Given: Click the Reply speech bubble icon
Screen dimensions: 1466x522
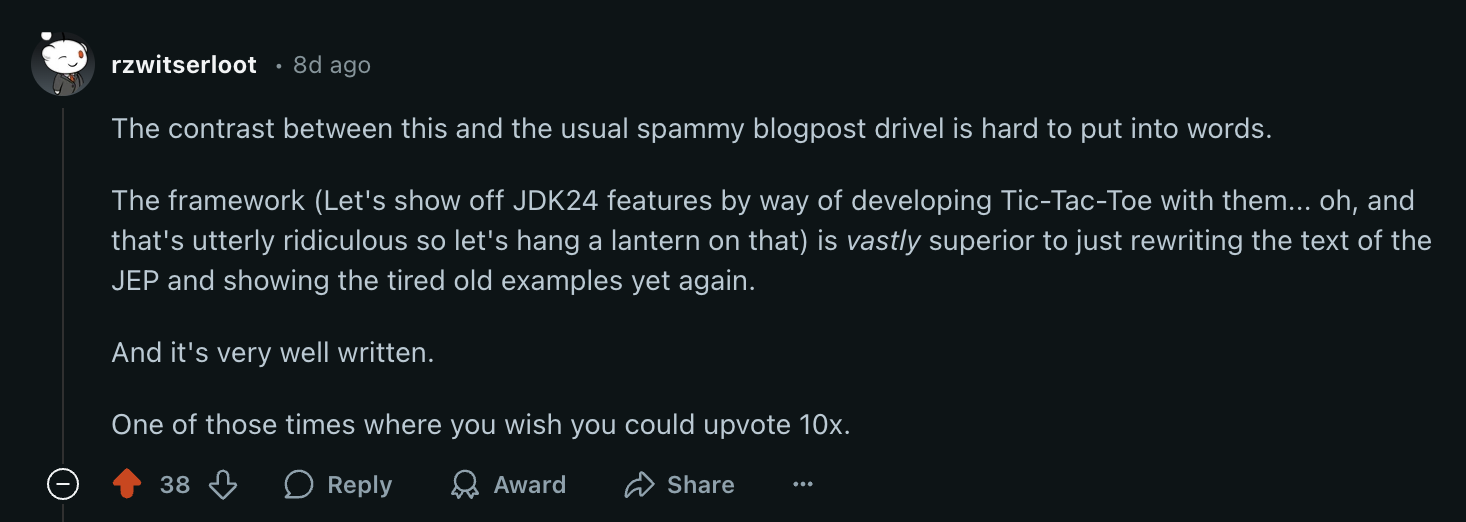Looking at the screenshot, I should [x=299, y=485].
